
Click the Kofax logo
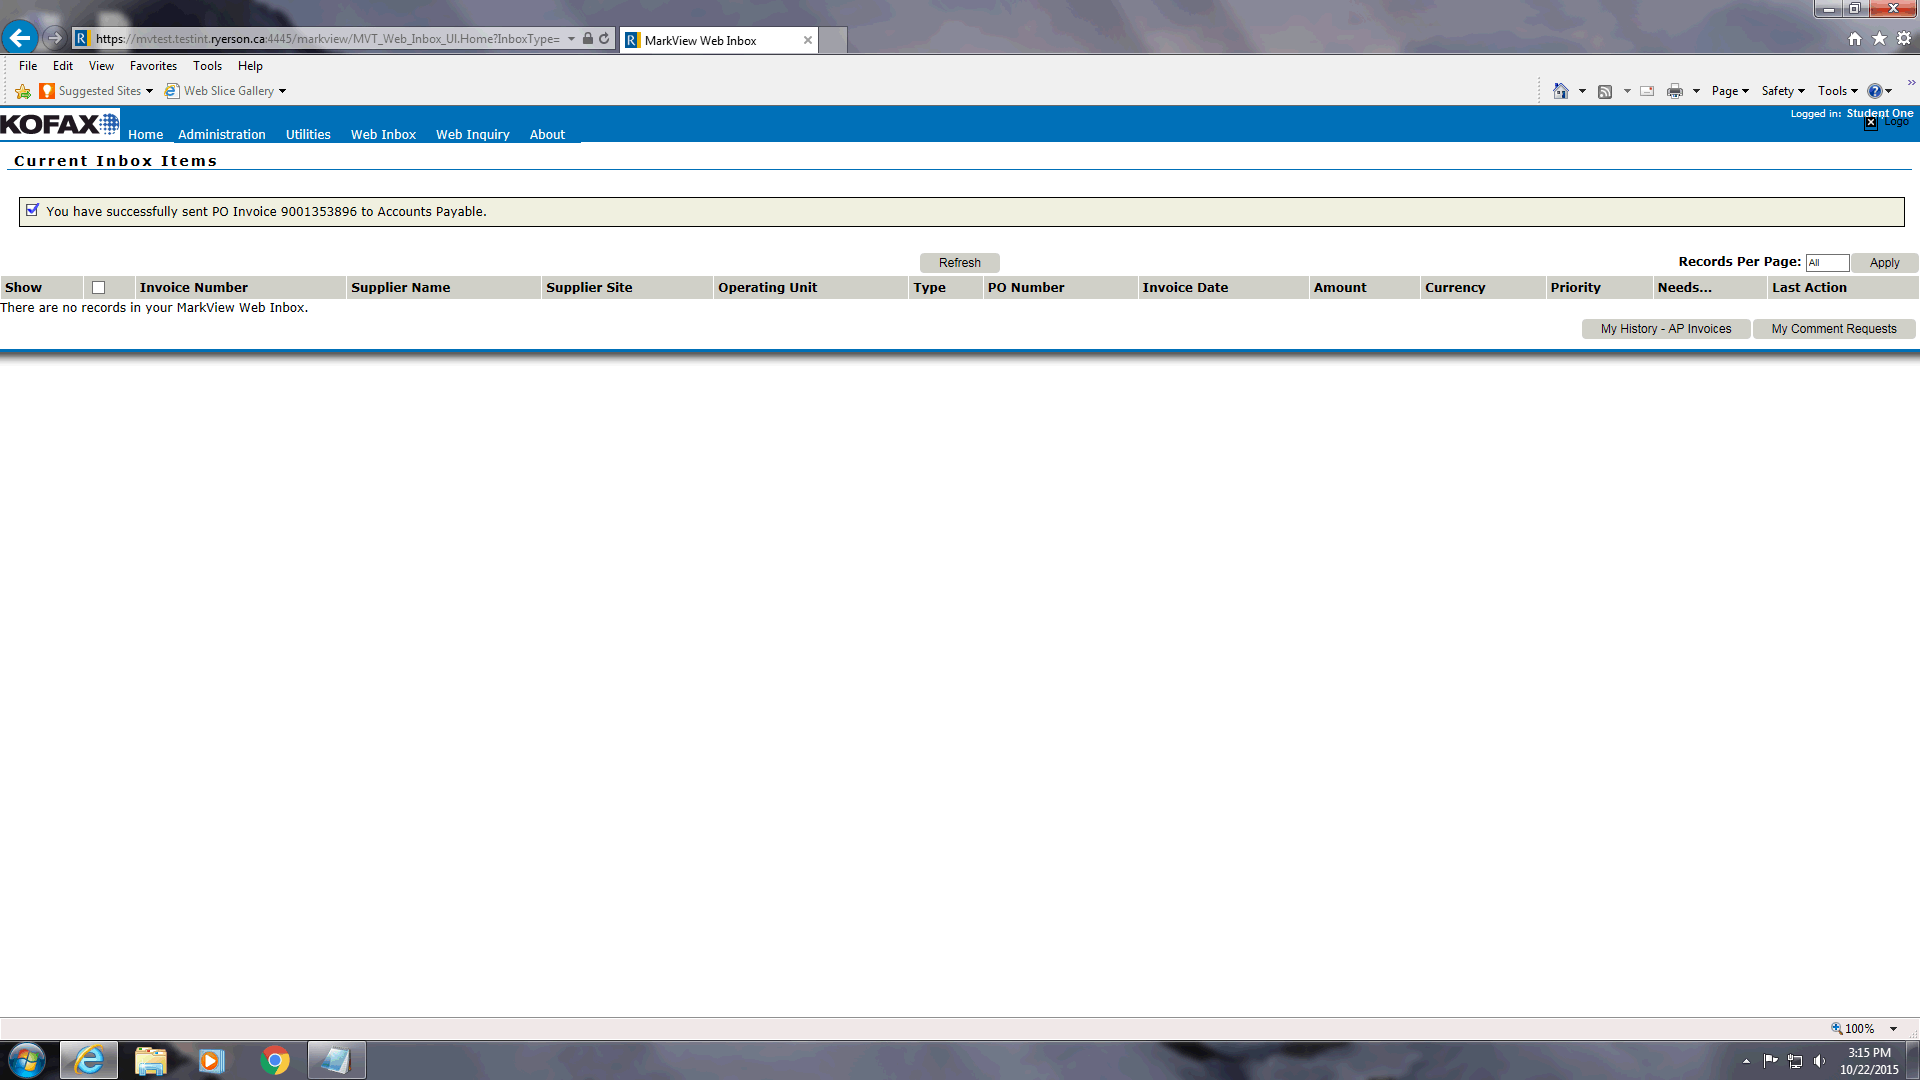(x=59, y=124)
